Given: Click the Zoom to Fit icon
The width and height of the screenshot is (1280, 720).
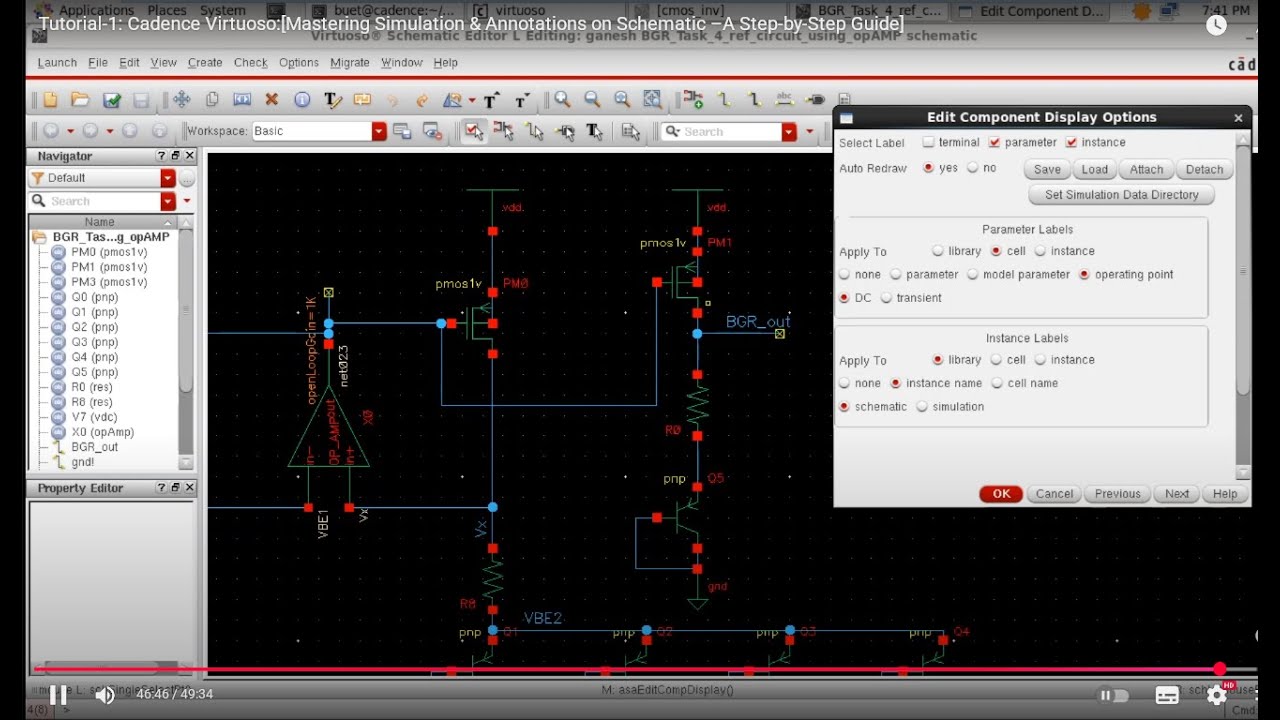Looking at the screenshot, I should (x=652, y=99).
